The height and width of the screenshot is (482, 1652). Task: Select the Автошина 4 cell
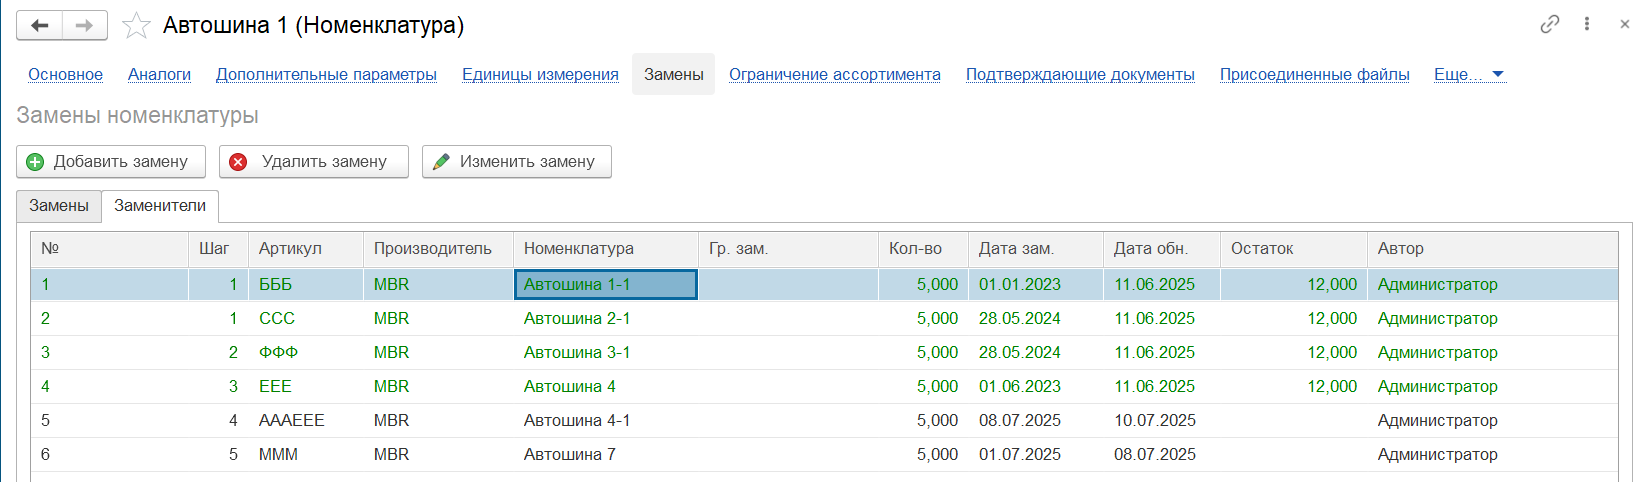tap(606, 386)
